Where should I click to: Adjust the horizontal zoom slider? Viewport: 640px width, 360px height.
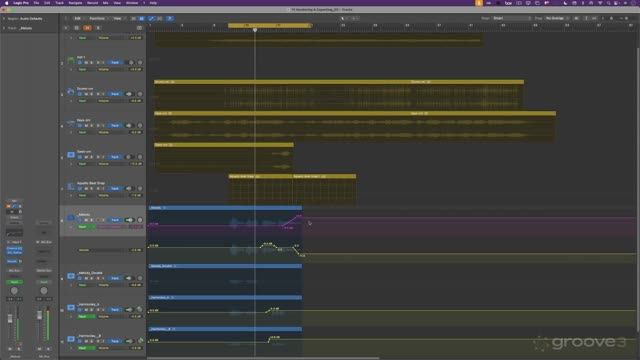[625, 18]
